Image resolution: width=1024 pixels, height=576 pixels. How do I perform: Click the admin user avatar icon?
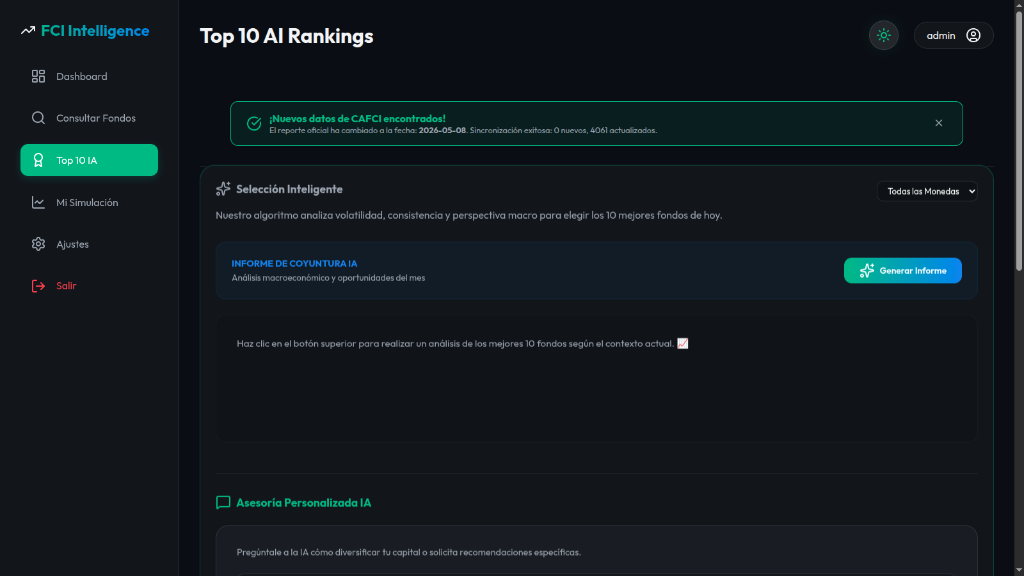click(x=973, y=35)
